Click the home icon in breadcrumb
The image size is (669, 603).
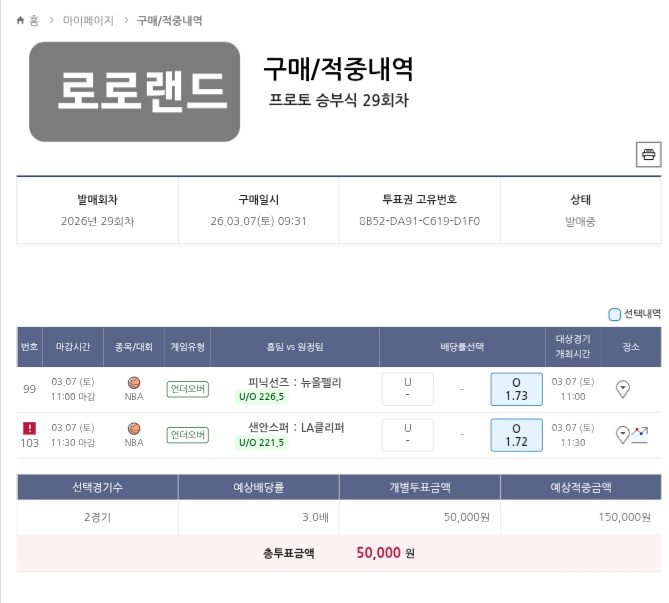pos(21,20)
